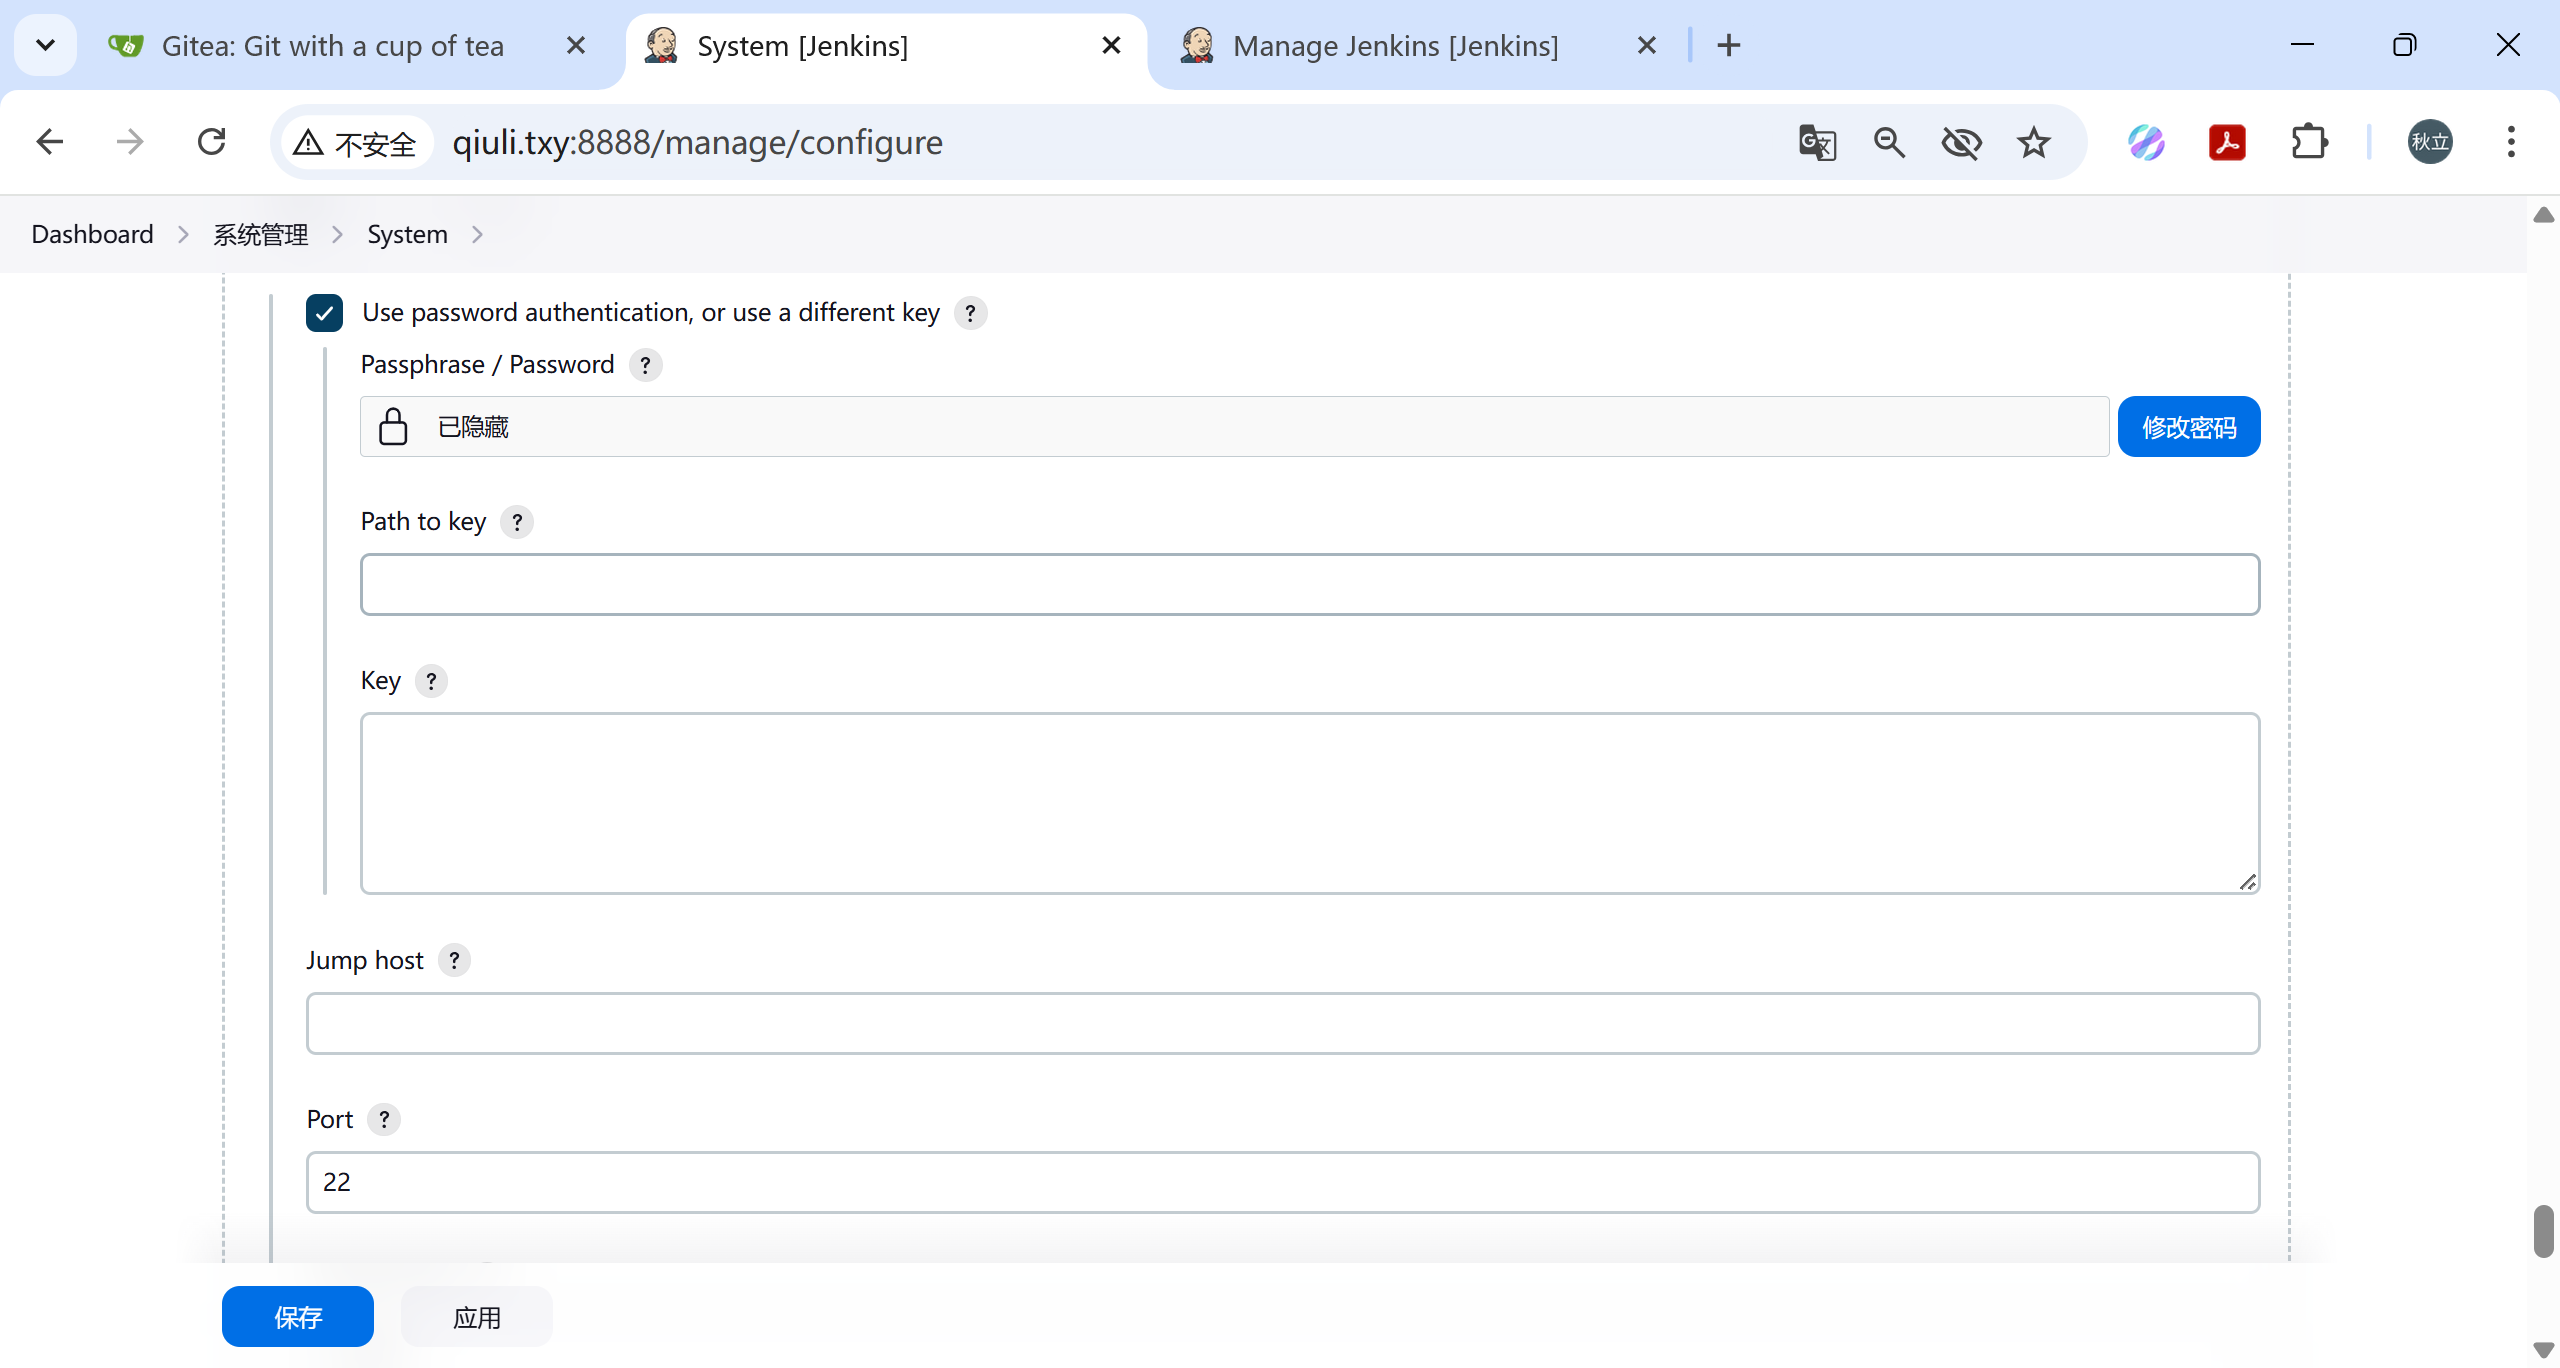The image size is (2560, 1368).
Task: Click the blue 保存 save button
Action: 297,1316
